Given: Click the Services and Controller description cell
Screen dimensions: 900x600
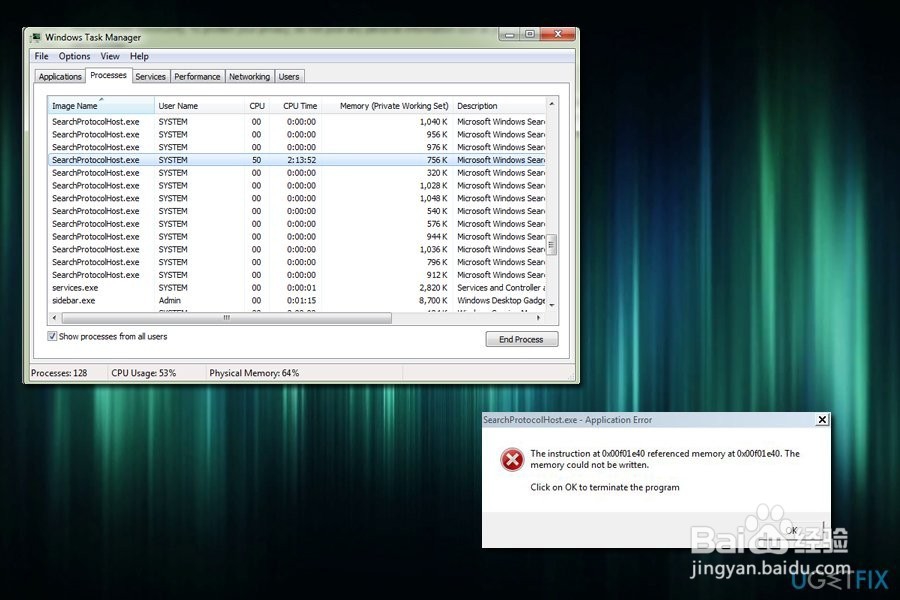Looking at the screenshot, I should click(501, 288).
